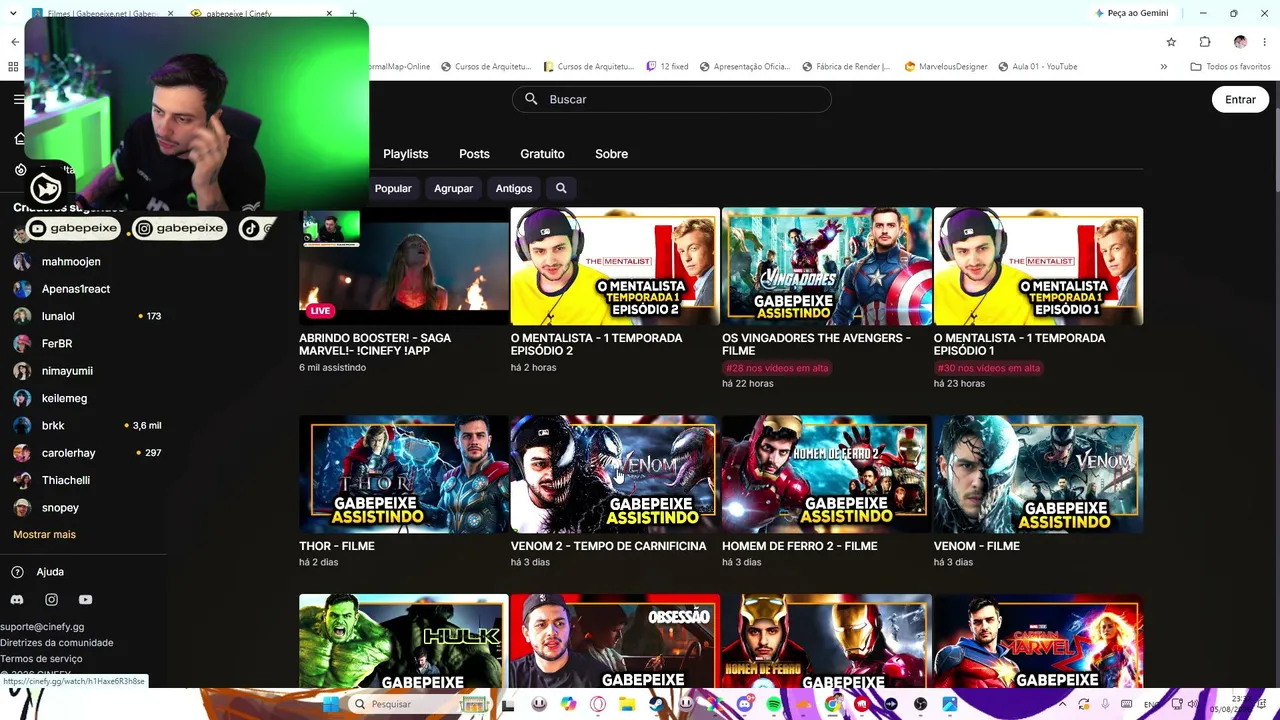This screenshot has height=720, width=1280.
Task: Switch to the Playlists tab
Action: pyautogui.click(x=405, y=154)
